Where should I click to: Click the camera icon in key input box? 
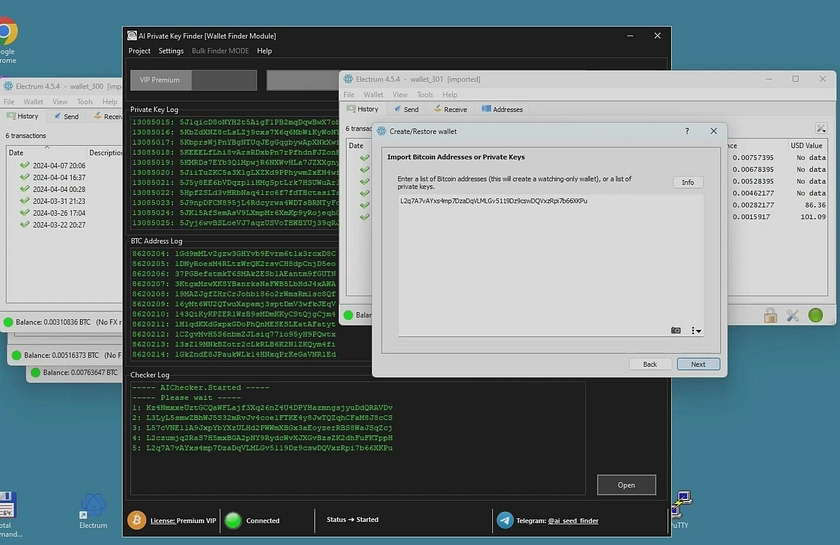point(676,331)
